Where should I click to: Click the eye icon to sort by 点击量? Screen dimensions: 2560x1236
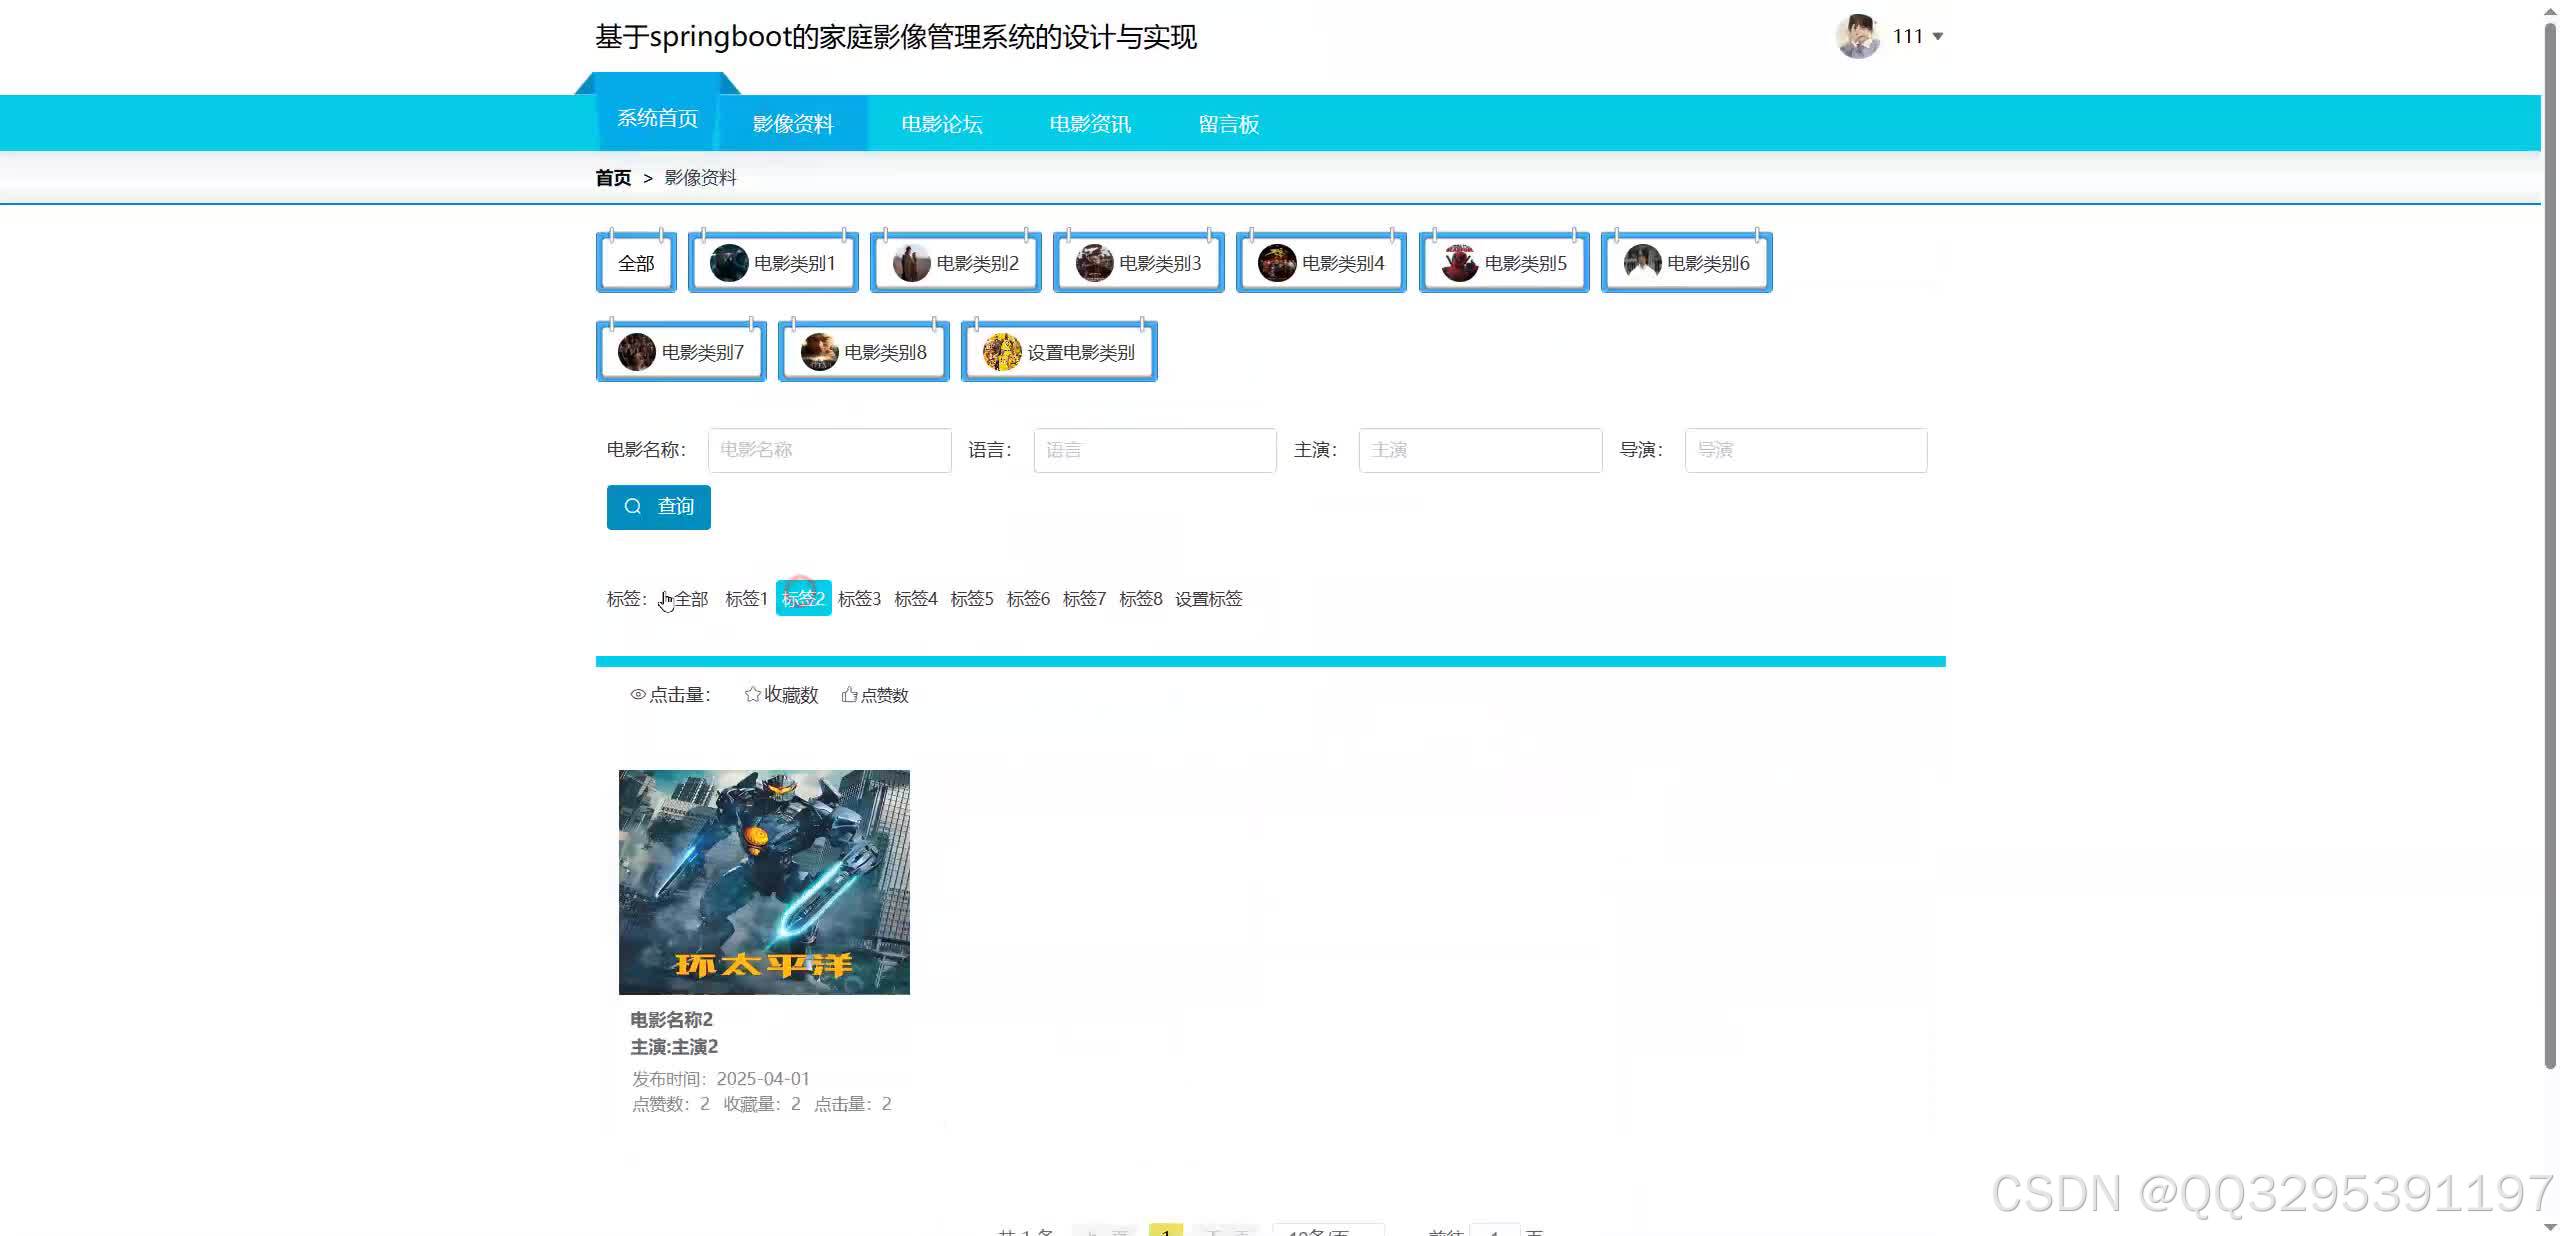639,694
